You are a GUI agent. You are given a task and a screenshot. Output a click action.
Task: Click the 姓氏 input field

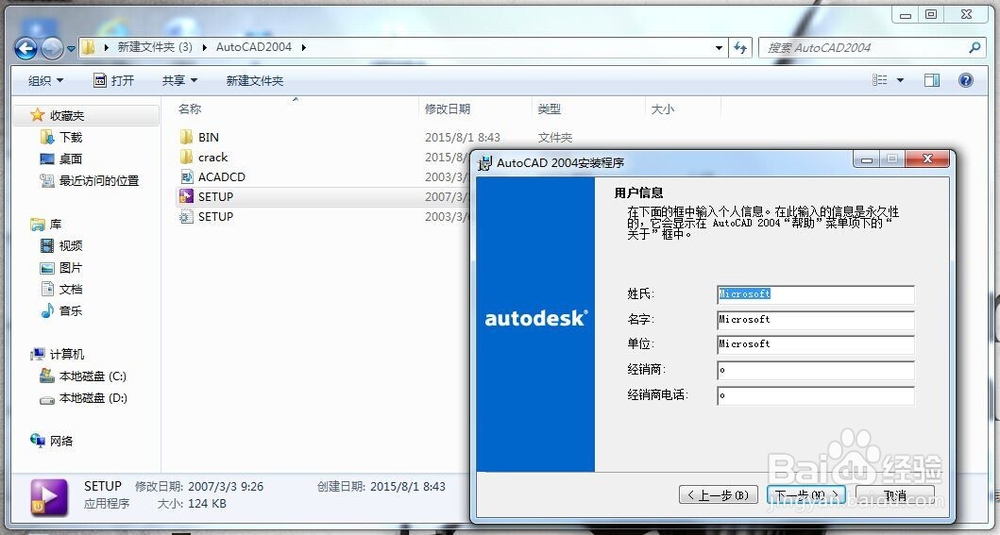816,294
